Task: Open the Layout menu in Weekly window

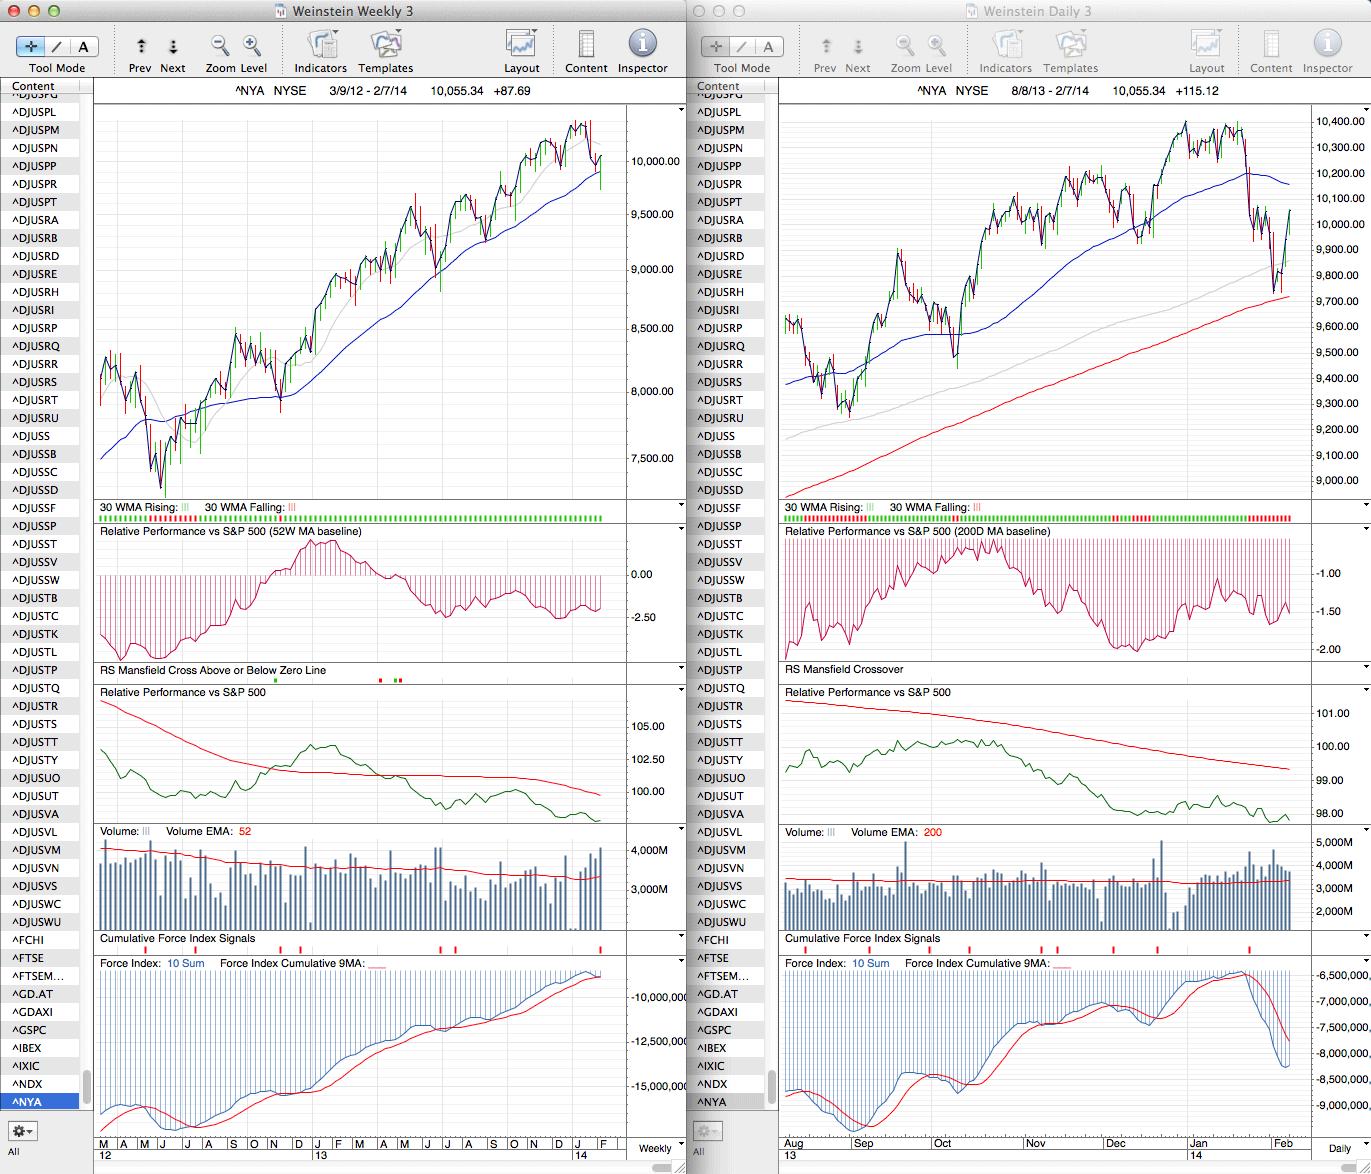Action: click(x=521, y=46)
